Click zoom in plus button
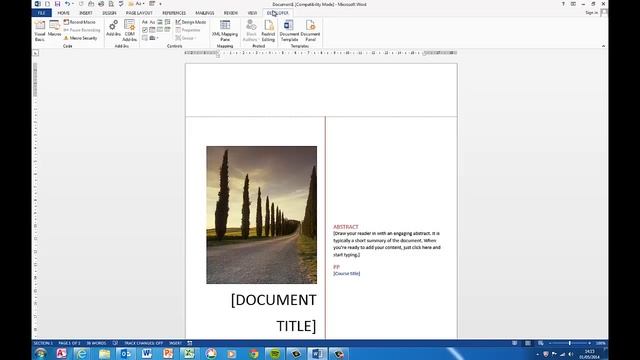Screen dimensions: 640x360 pos(590,343)
